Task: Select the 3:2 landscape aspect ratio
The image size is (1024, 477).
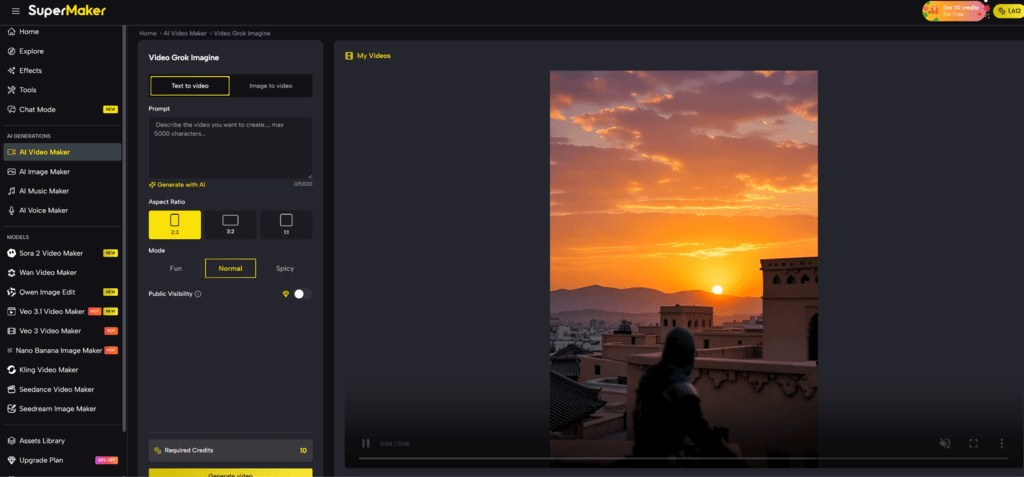Action: (x=230, y=225)
